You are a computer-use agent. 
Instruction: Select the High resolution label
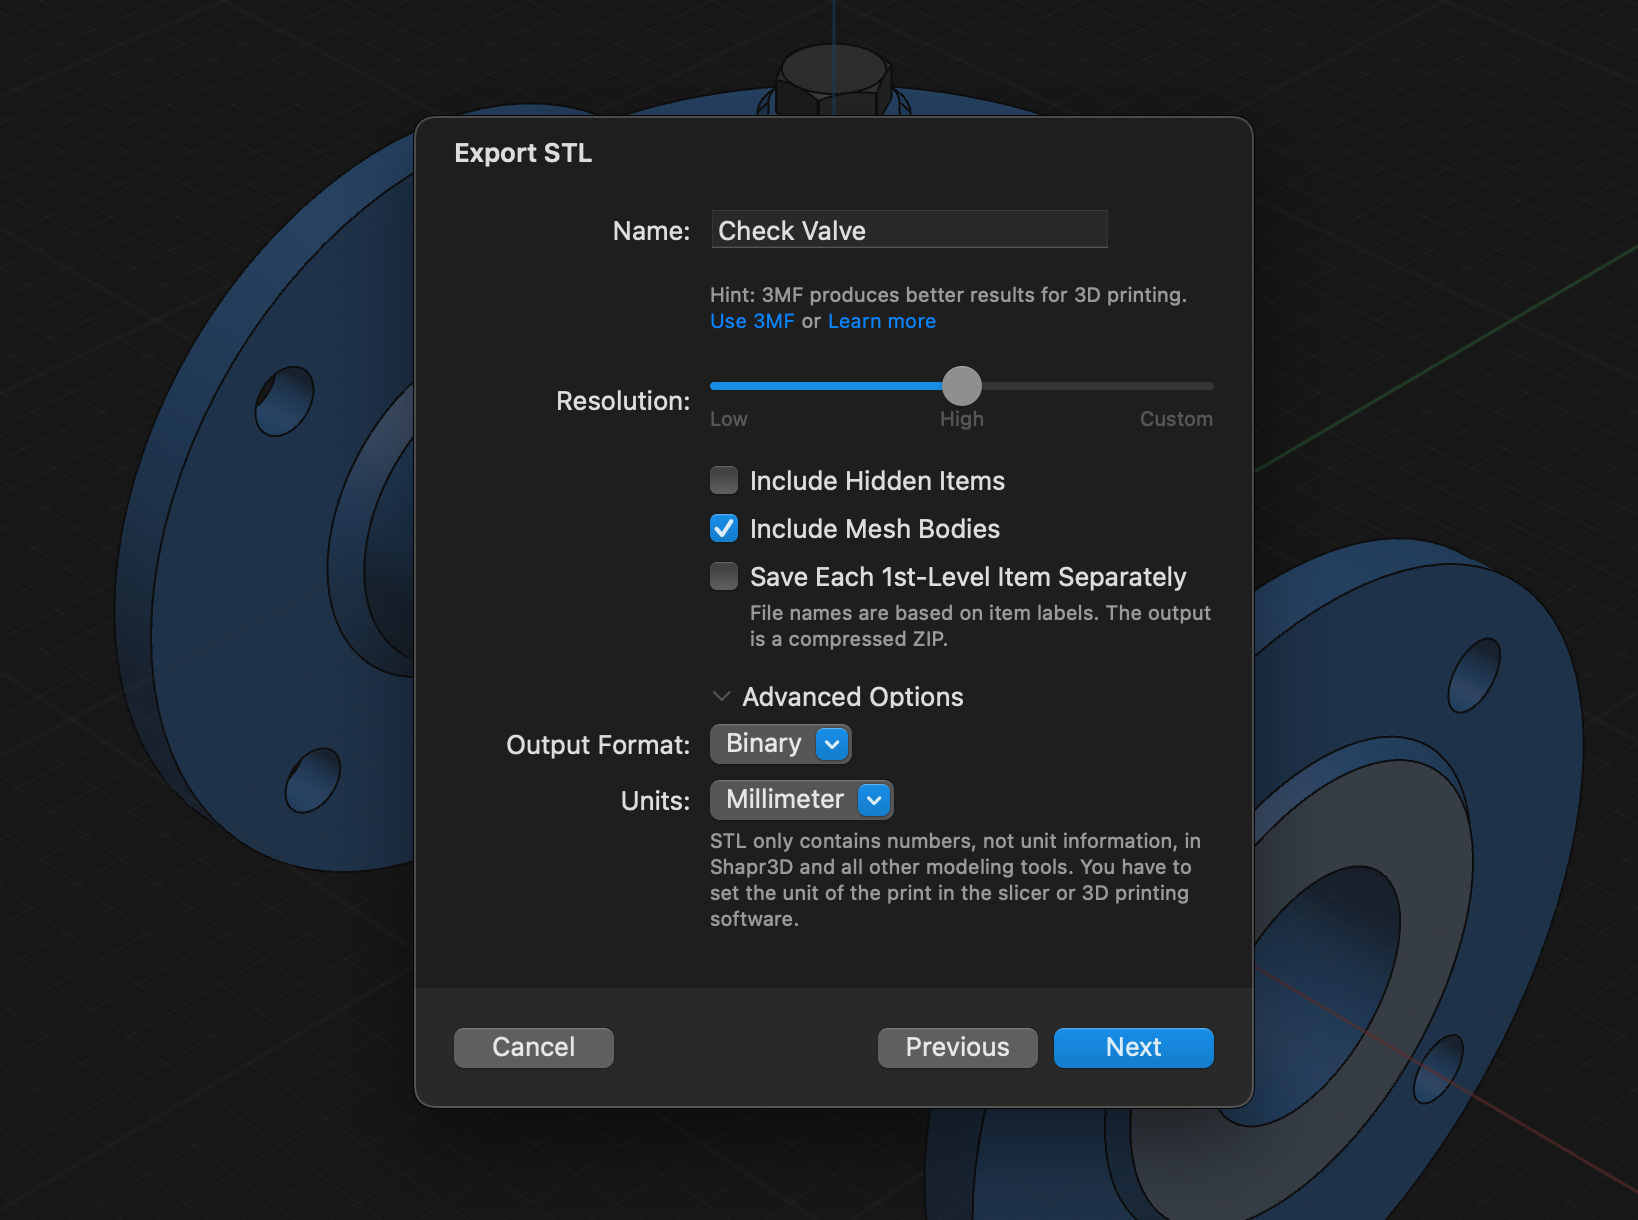pos(962,419)
